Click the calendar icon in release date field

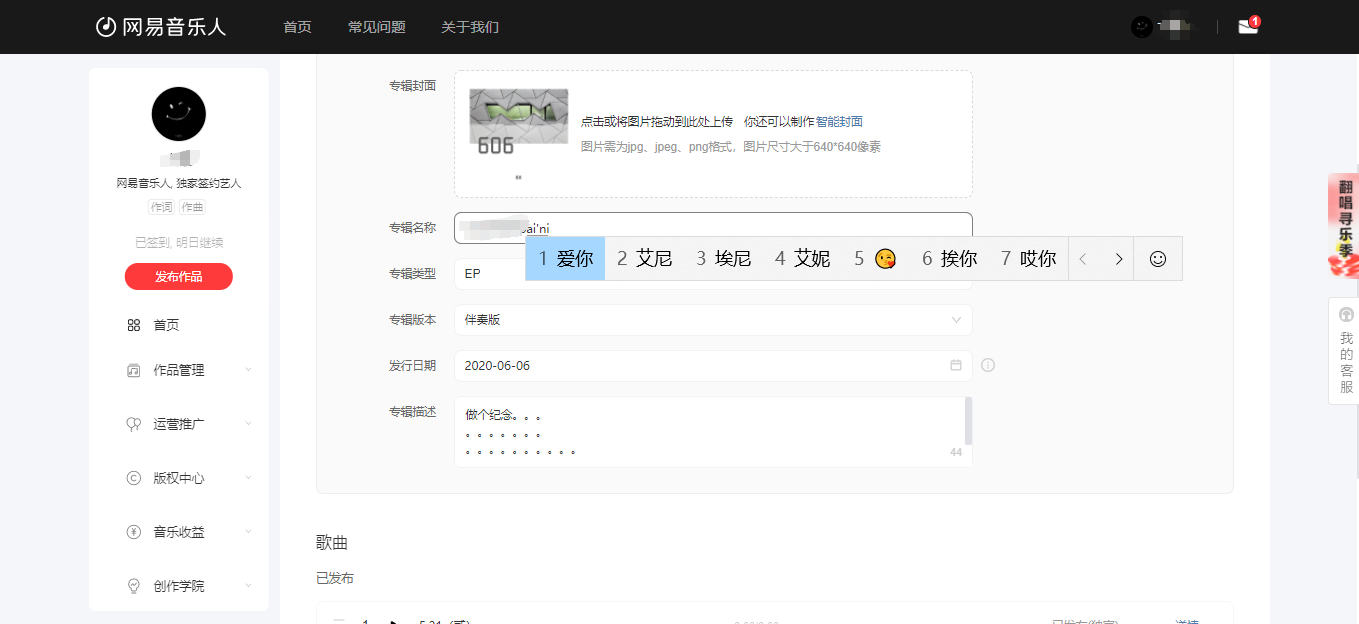(955, 365)
